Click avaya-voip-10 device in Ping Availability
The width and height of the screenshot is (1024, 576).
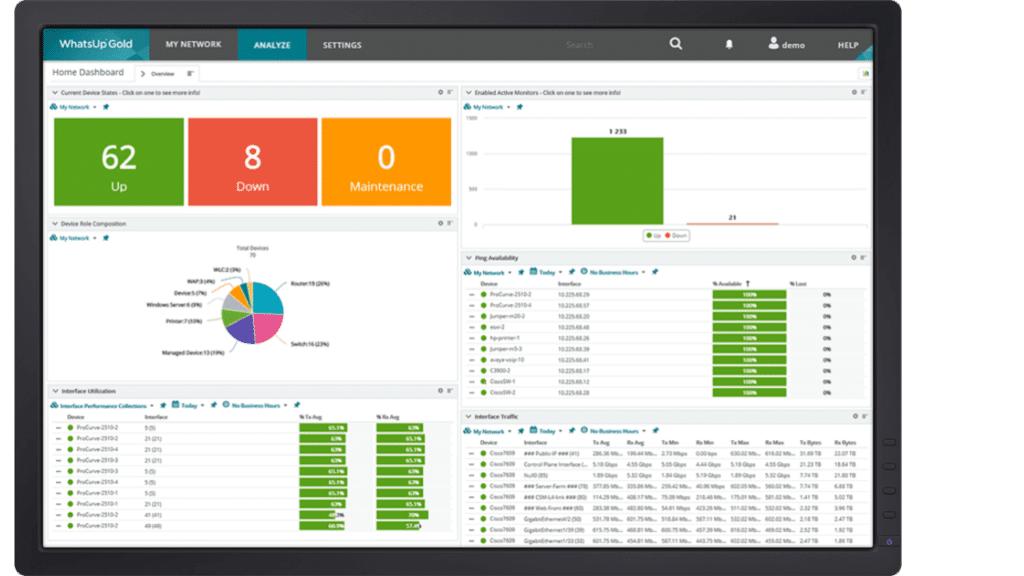507,360
